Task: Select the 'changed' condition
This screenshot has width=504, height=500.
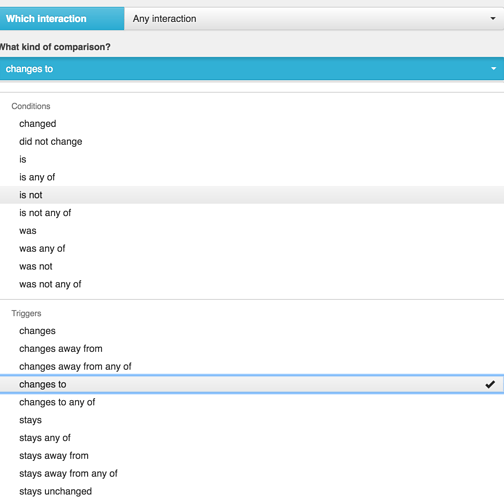Action: (x=252, y=124)
